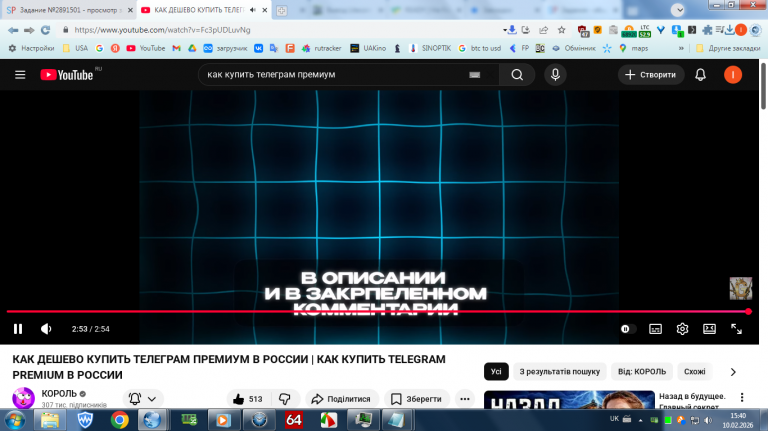
Task: Open the share page icon in address bar
Action: tap(543, 30)
